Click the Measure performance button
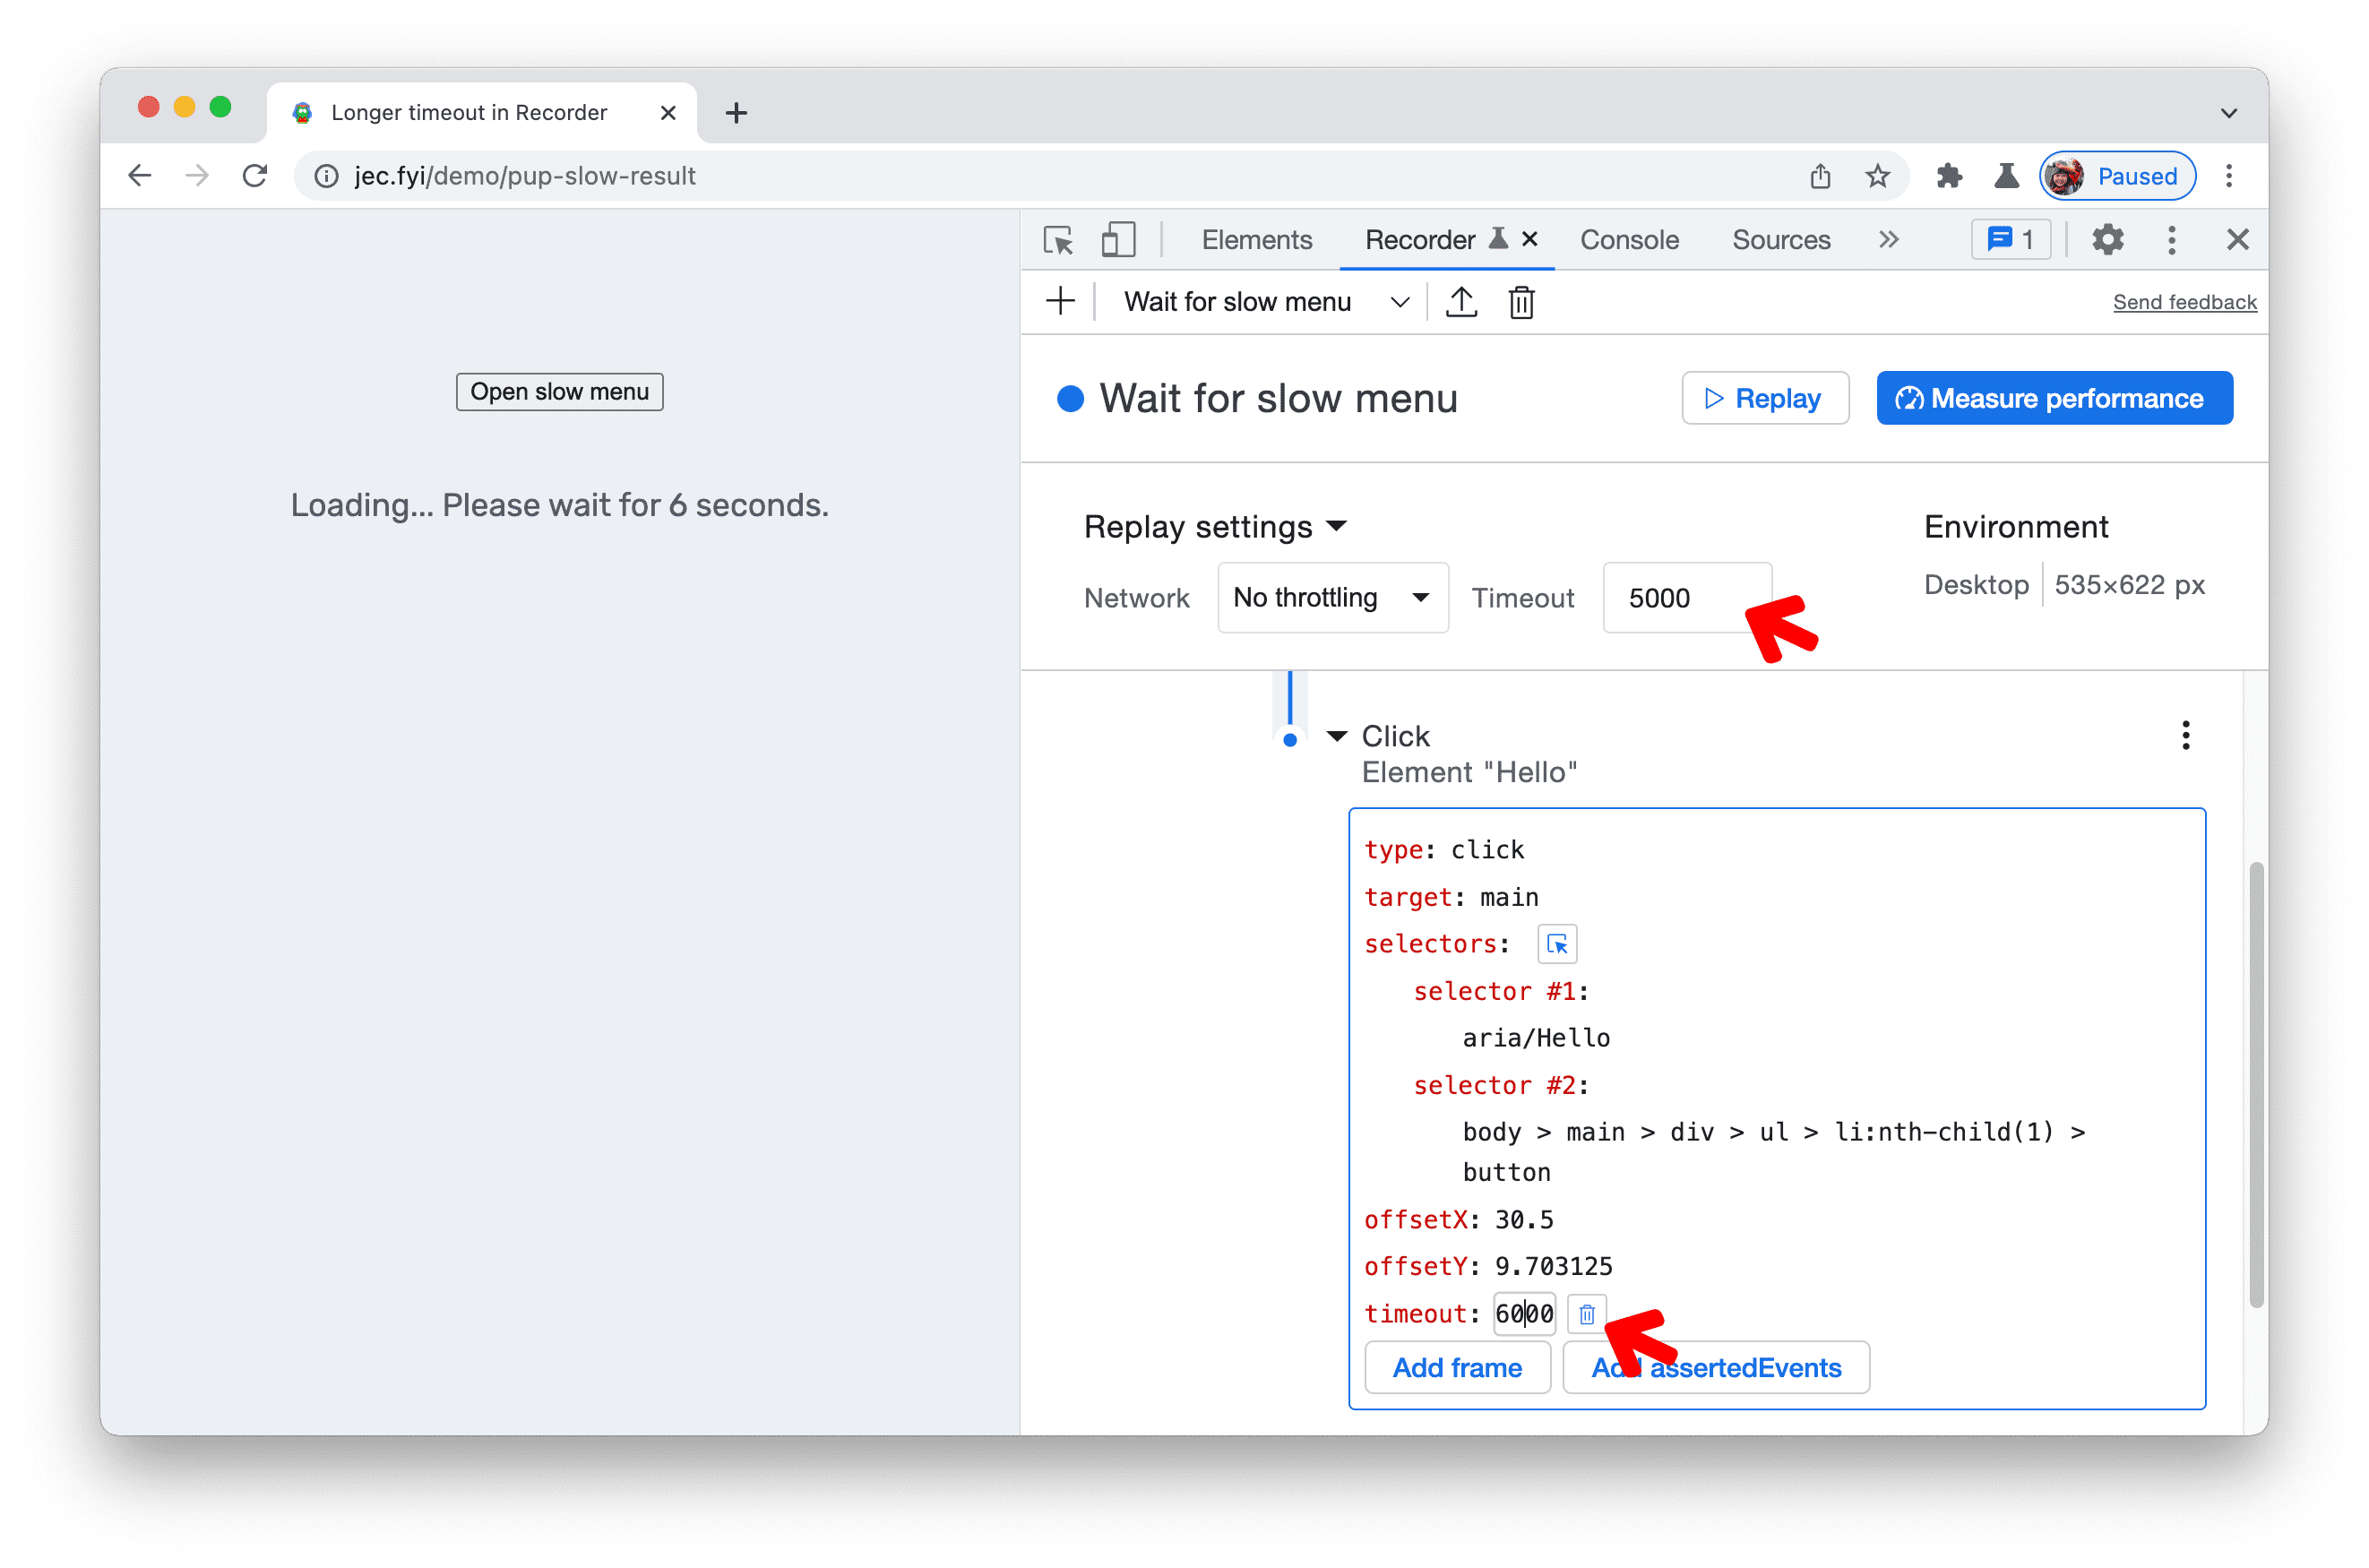This screenshot has width=2369, height=1568. [2057, 399]
